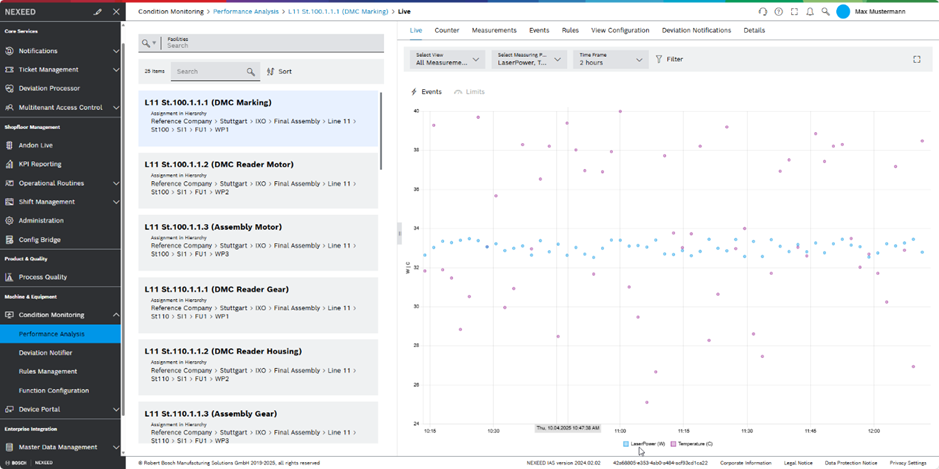Click the magnifier search icon in header
939x469 pixels.
point(825,12)
